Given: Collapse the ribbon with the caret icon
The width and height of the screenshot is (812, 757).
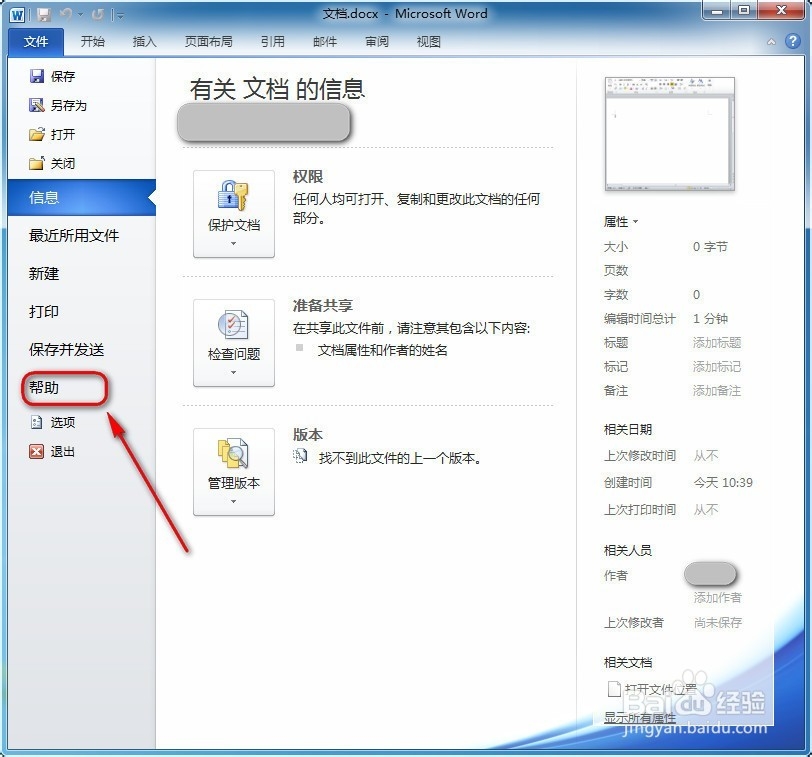Looking at the screenshot, I should point(771,42).
